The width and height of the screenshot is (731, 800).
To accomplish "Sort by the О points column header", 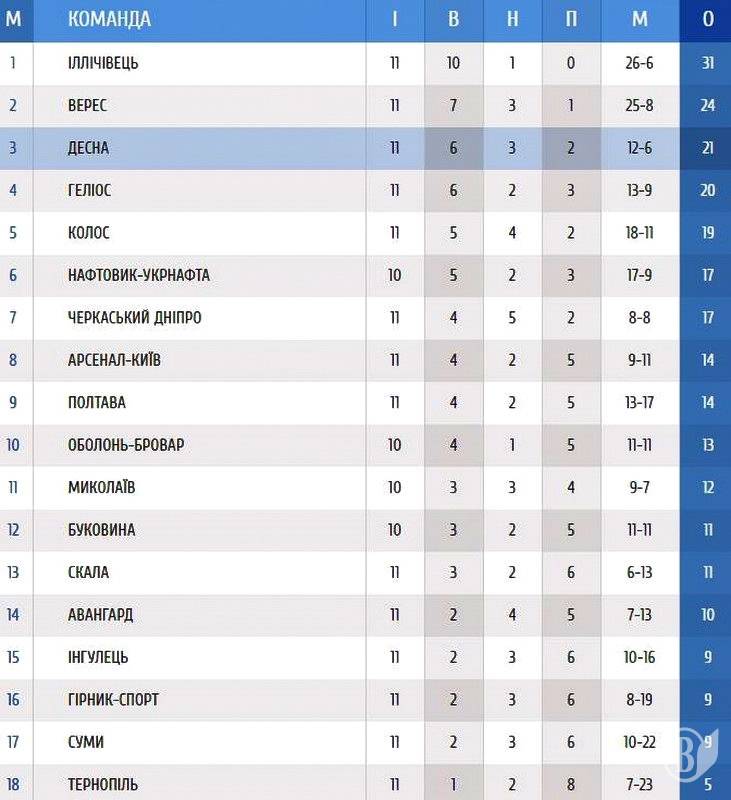I will tap(708, 19).
